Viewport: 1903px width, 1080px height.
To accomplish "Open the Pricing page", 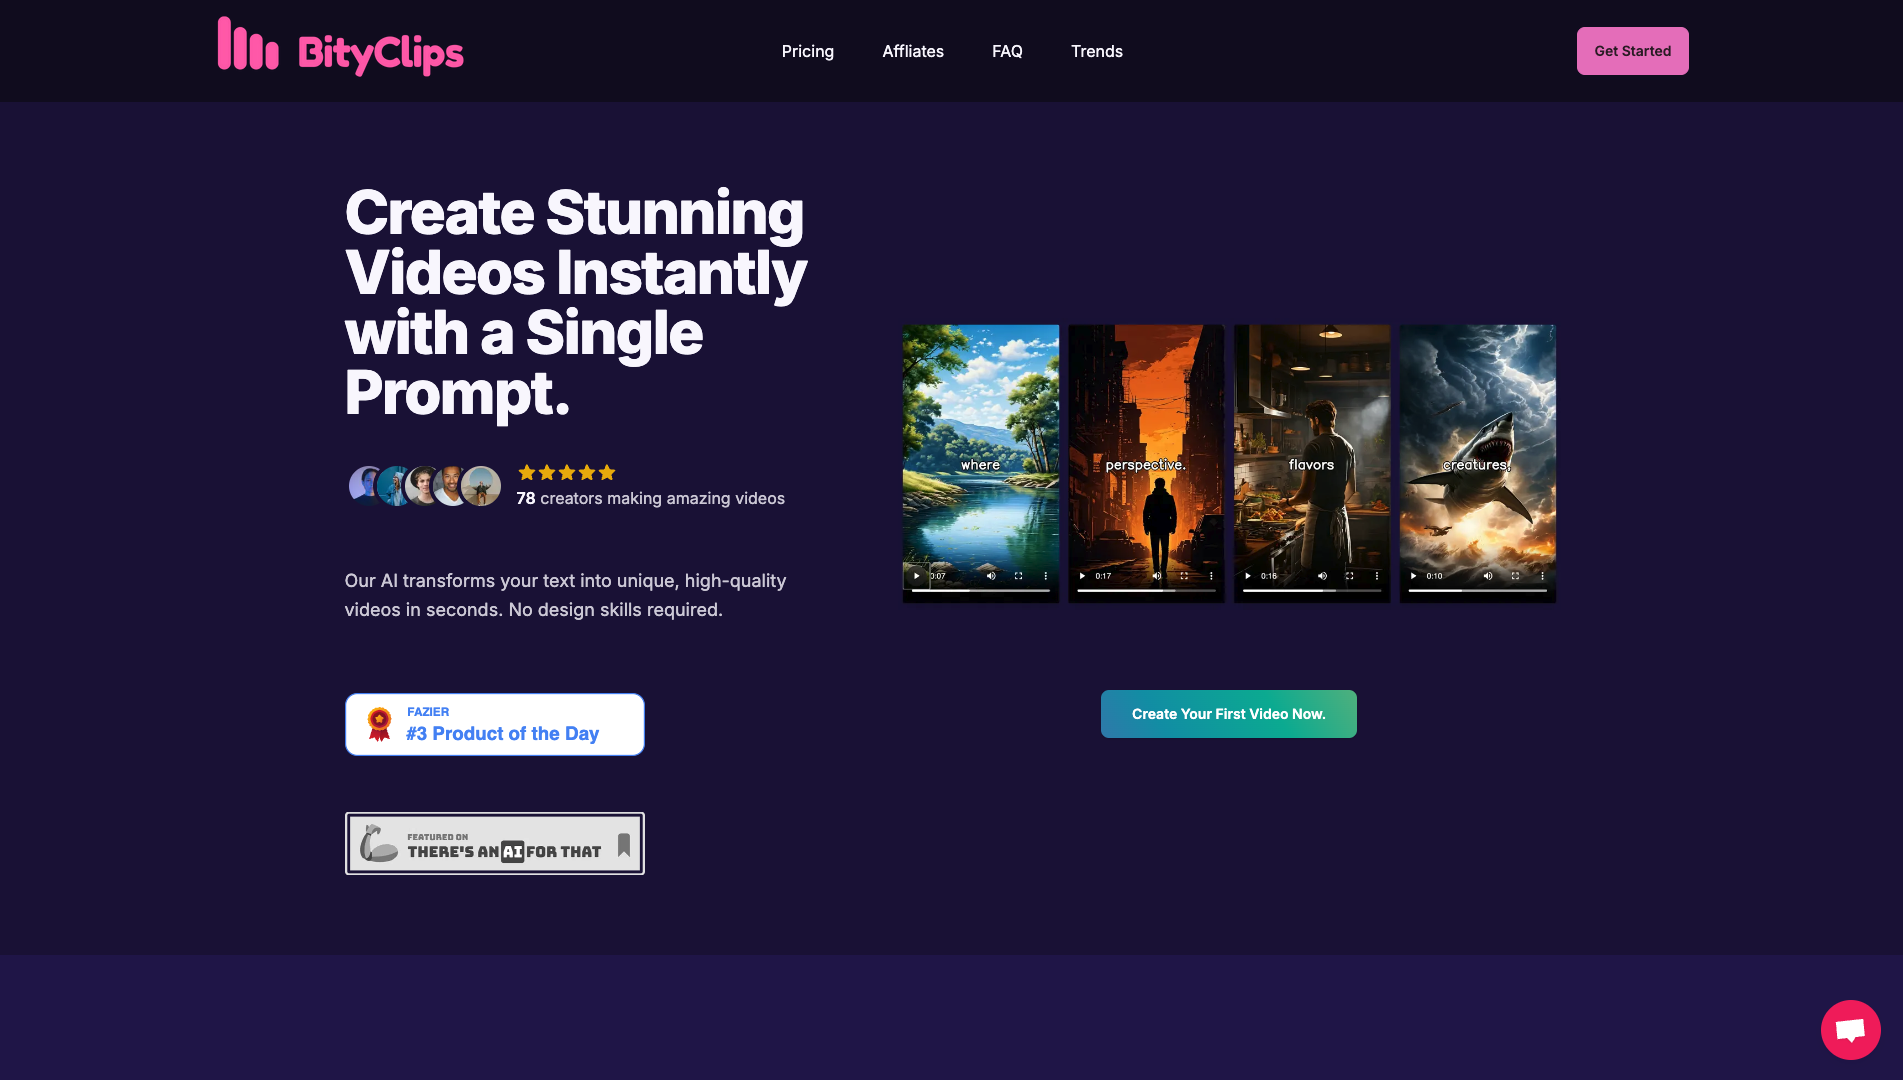I will coord(807,51).
